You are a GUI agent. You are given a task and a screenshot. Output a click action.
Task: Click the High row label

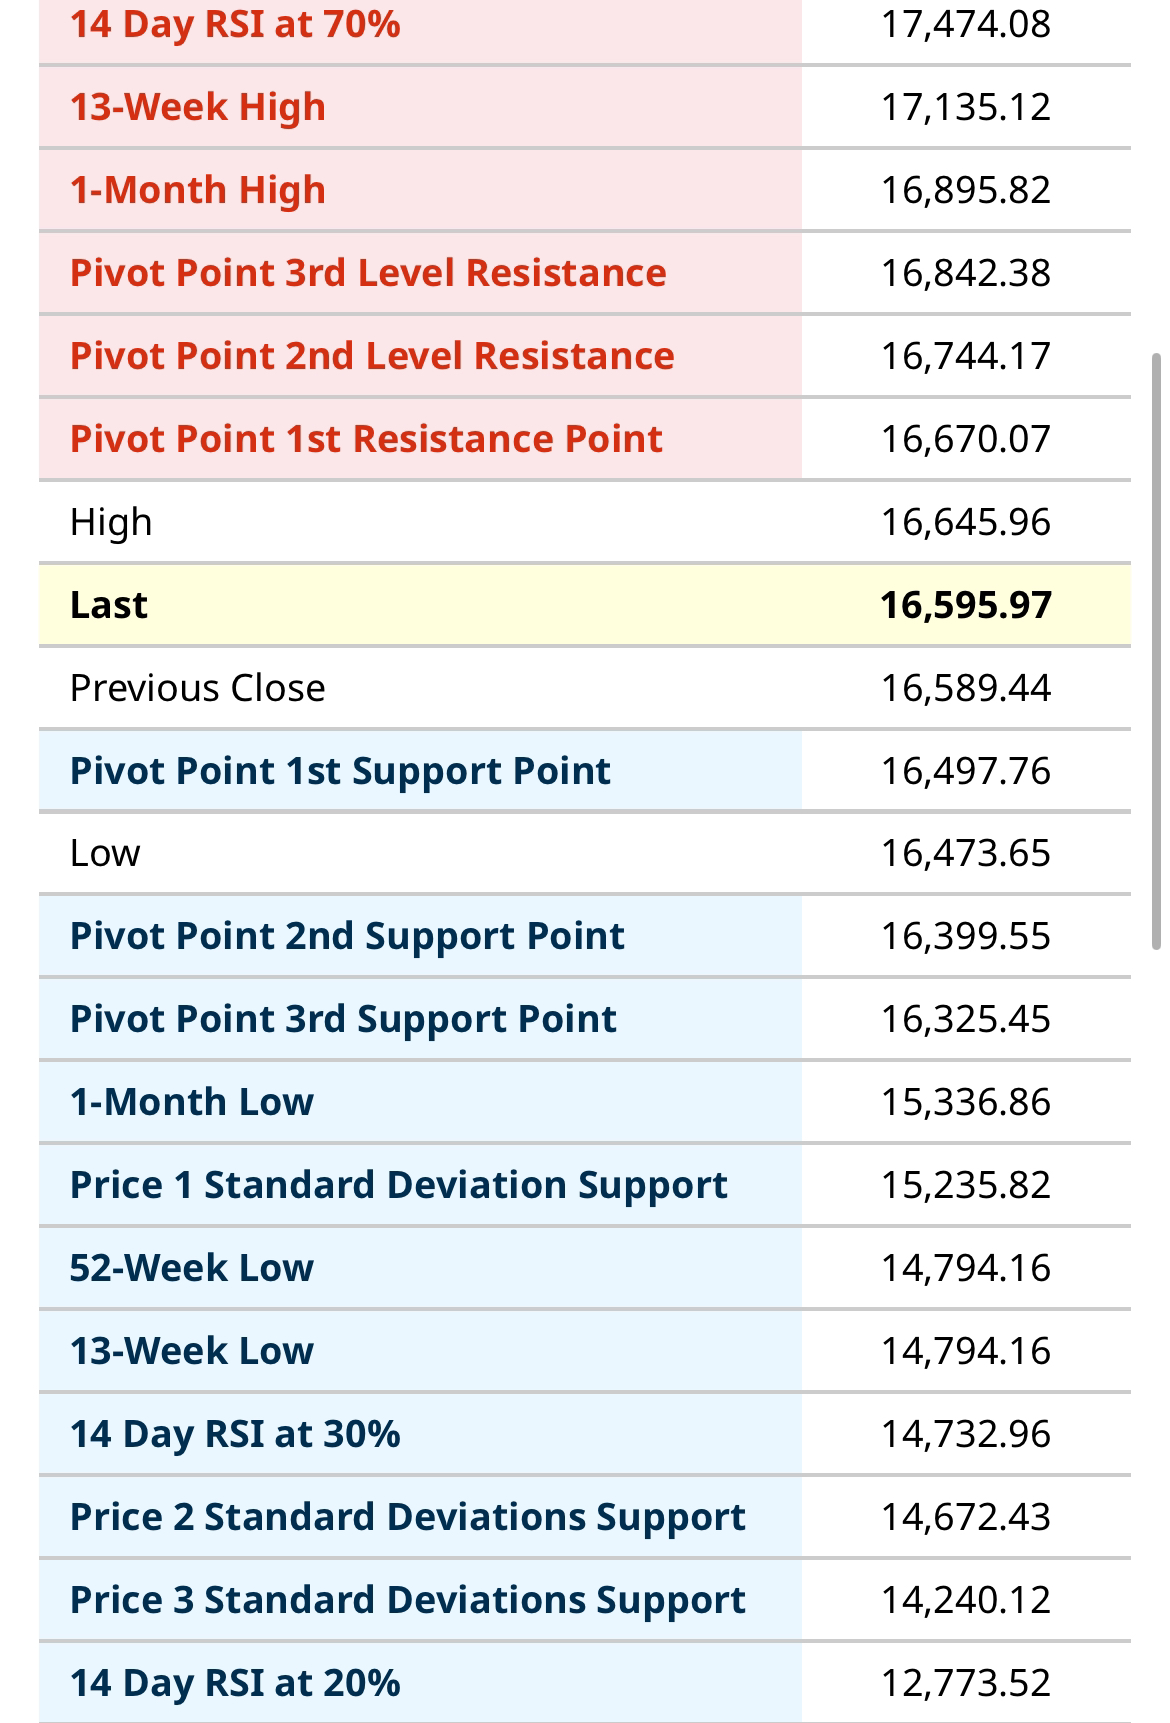click(111, 522)
